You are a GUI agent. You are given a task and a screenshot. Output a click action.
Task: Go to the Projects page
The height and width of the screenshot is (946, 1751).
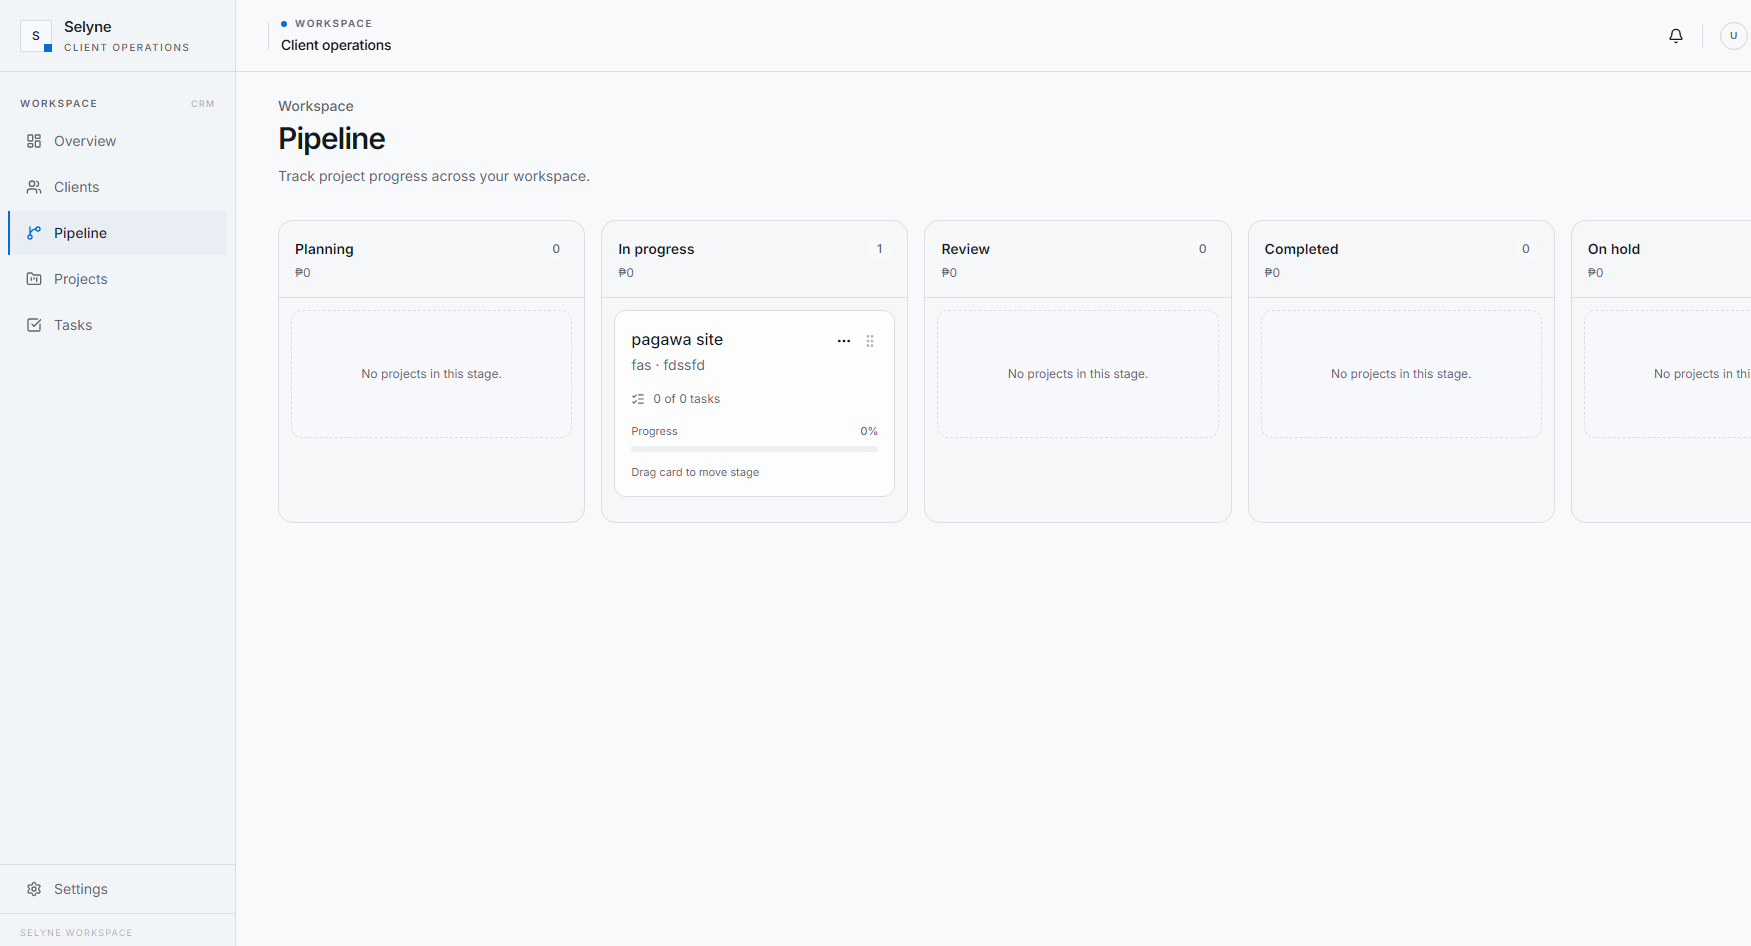click(118, 279)
